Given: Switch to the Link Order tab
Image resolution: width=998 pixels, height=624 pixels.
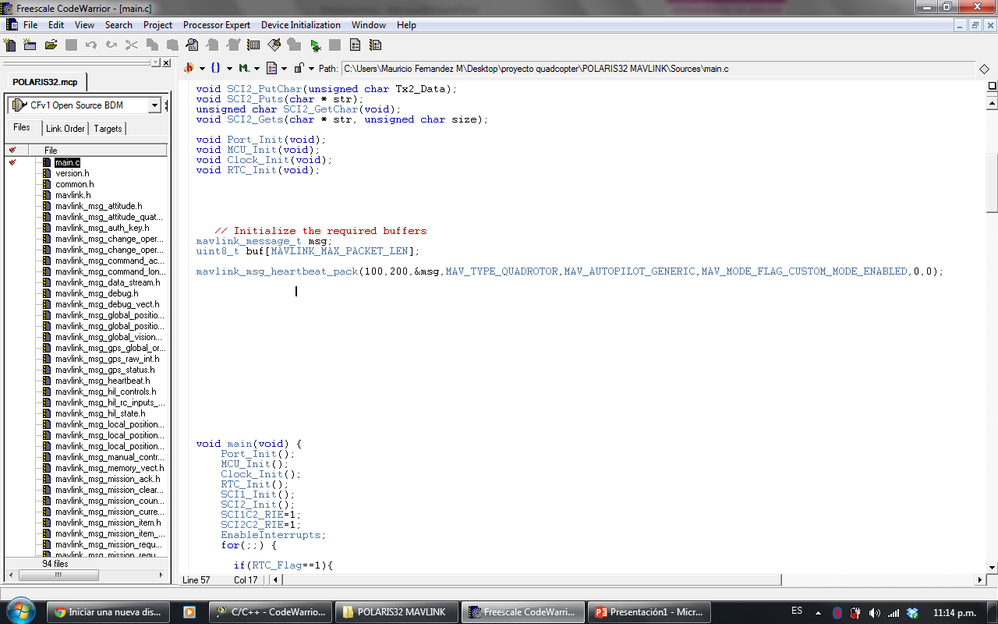Looking at the screenshot, I should click(x=65, y=128).
